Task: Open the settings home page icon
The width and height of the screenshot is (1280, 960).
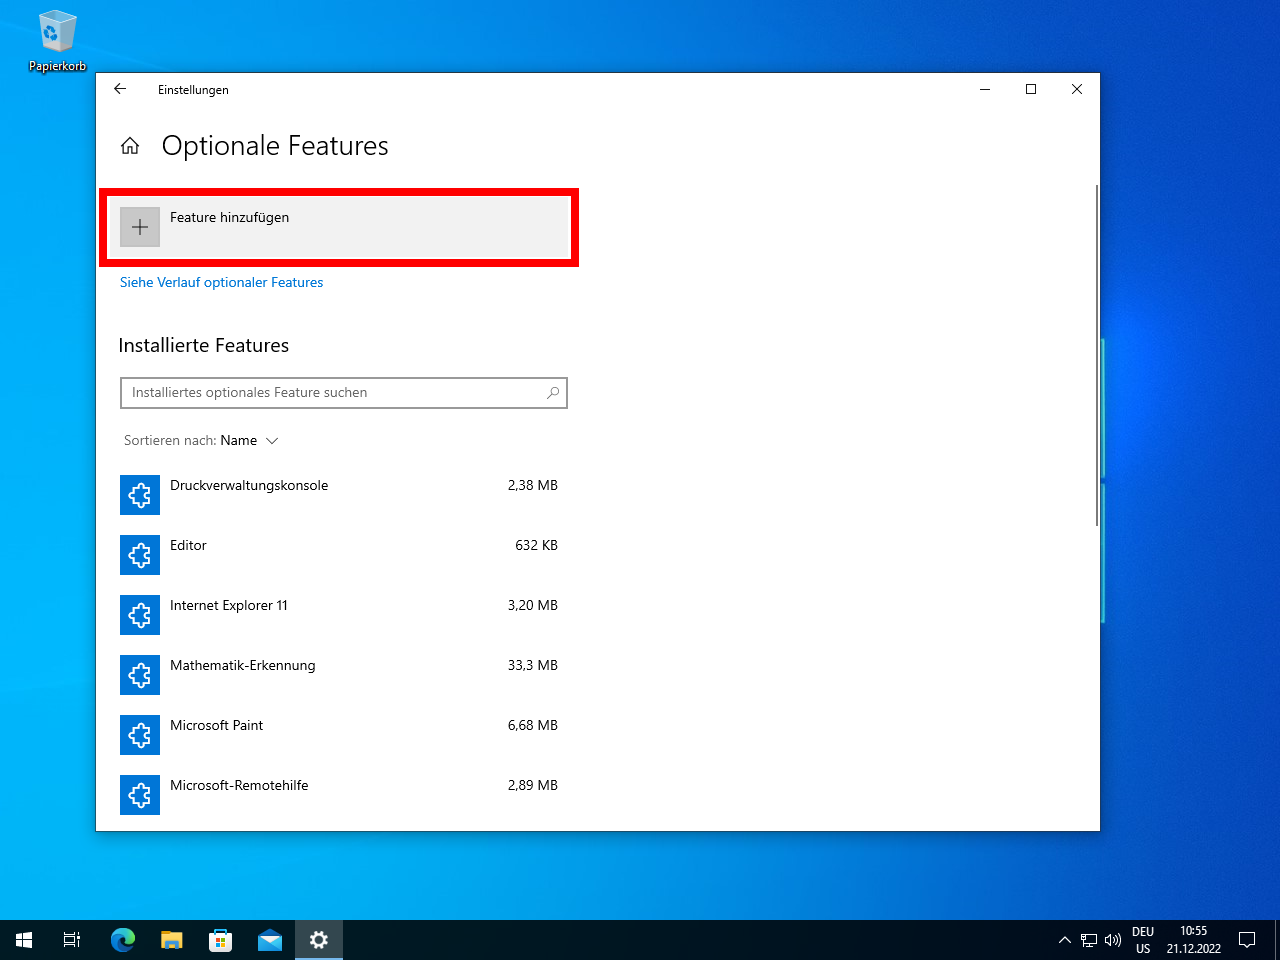Action: click(x=130, y=146)
